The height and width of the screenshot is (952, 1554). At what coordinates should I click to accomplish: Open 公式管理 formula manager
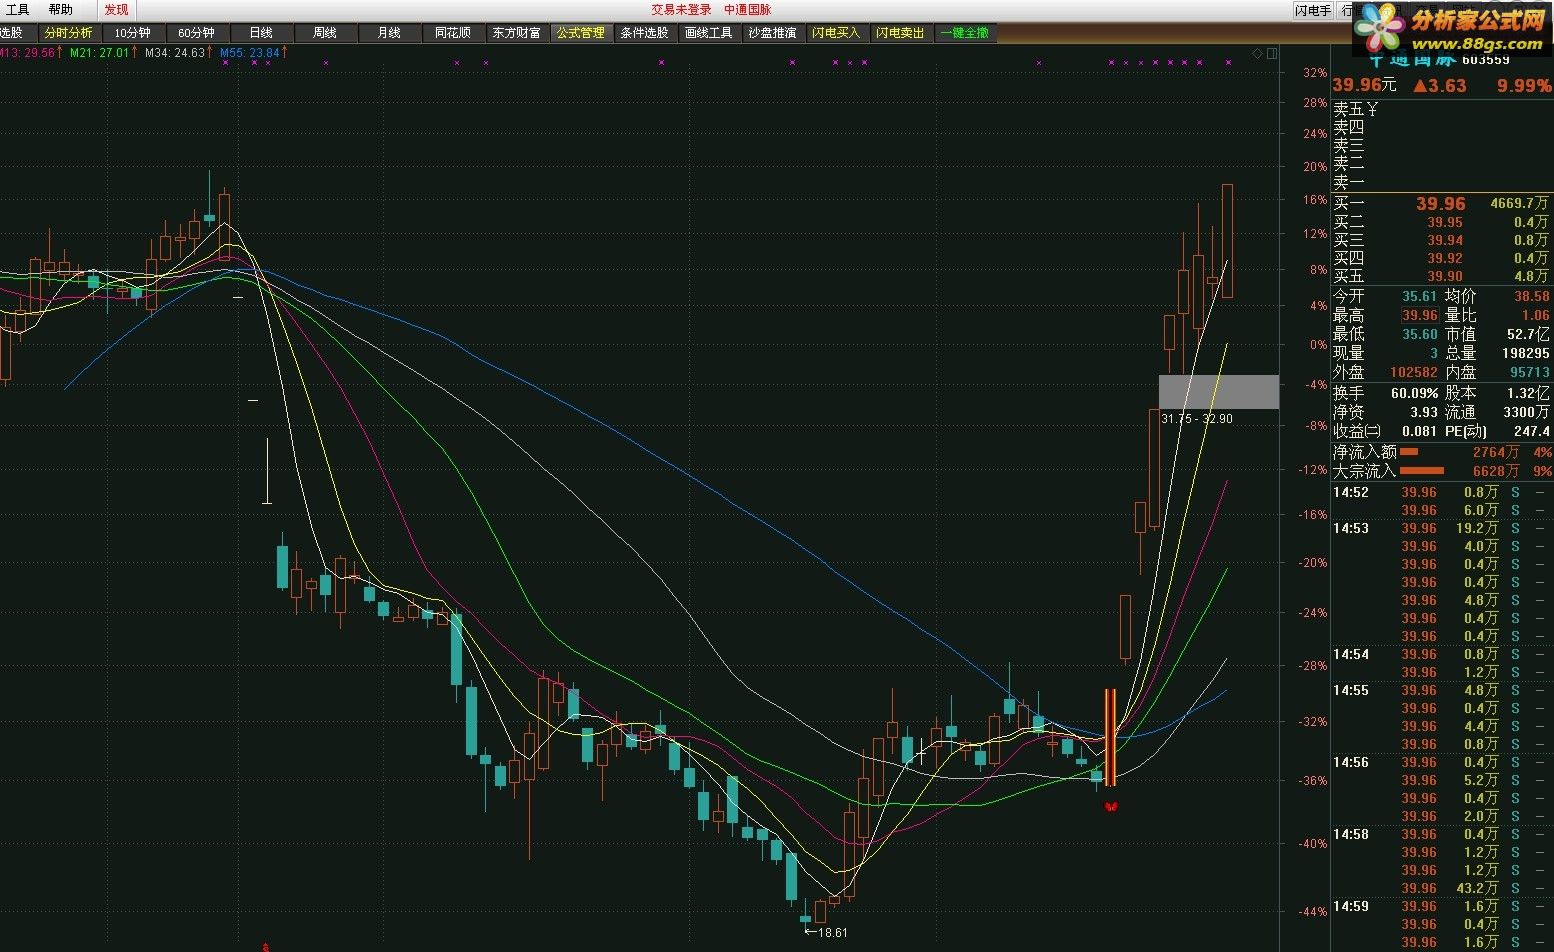click(580, 33)
